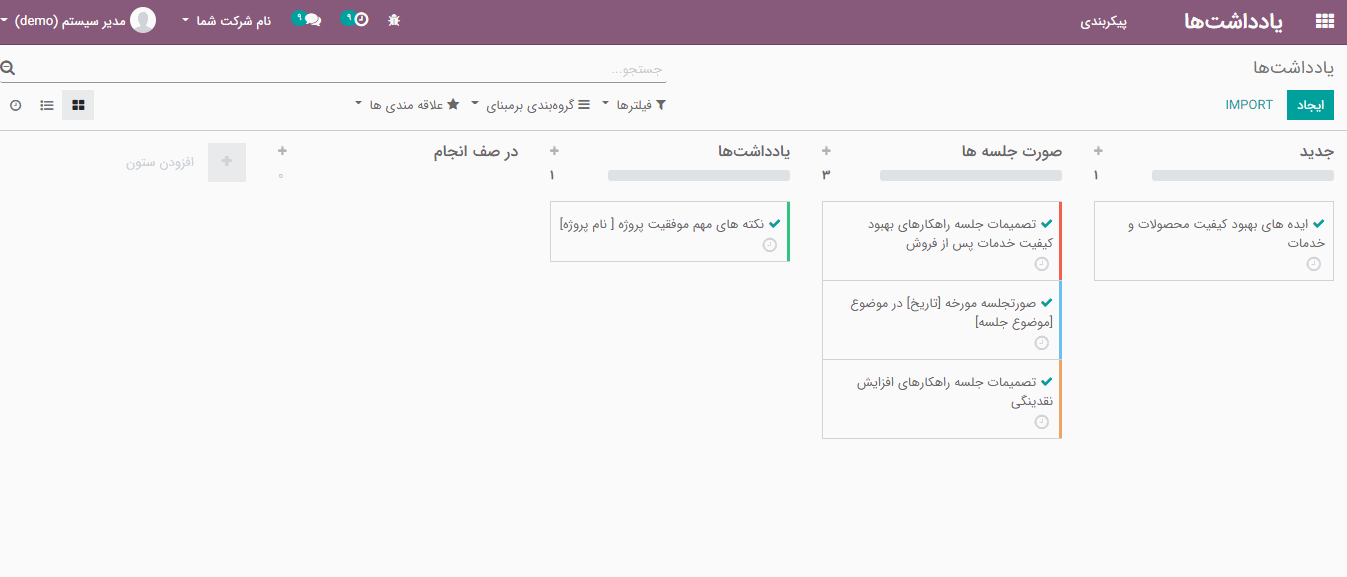Open activity clock on ایده های بهبود کیفیت card
This screenshot has width=1347, height=577.
point(1313,264)
